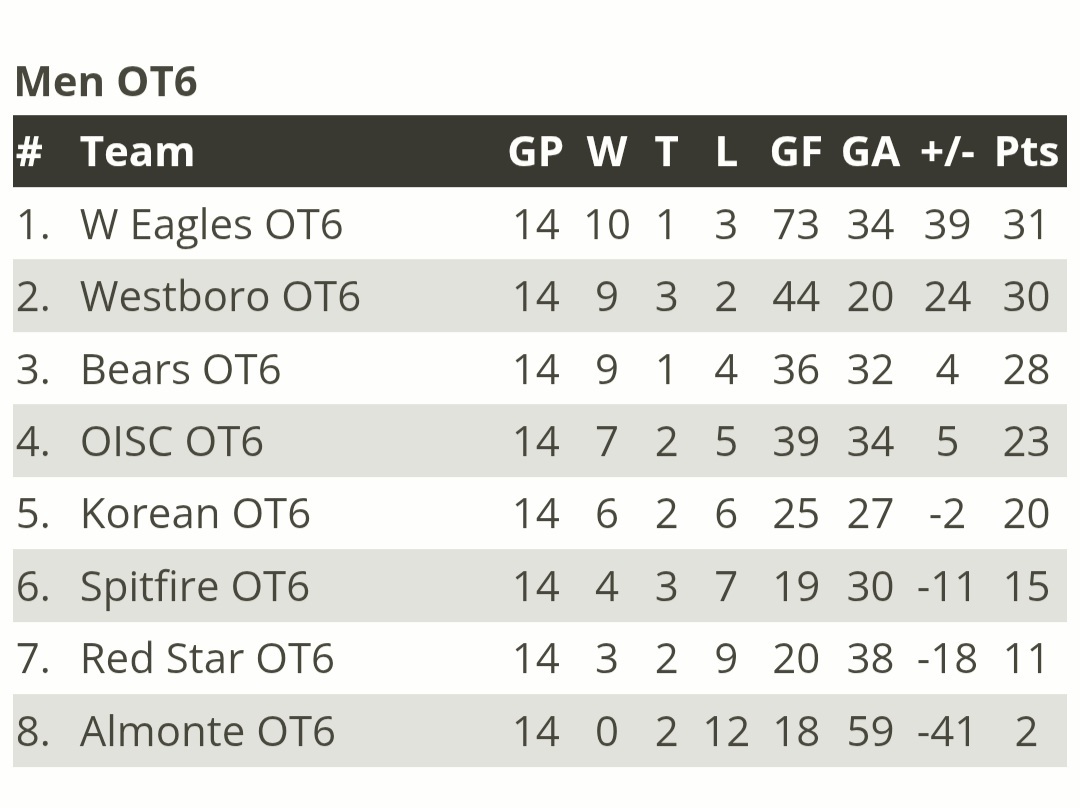Click the W Eagles OT6 team name
The image size is (1080, 808).
211,225
